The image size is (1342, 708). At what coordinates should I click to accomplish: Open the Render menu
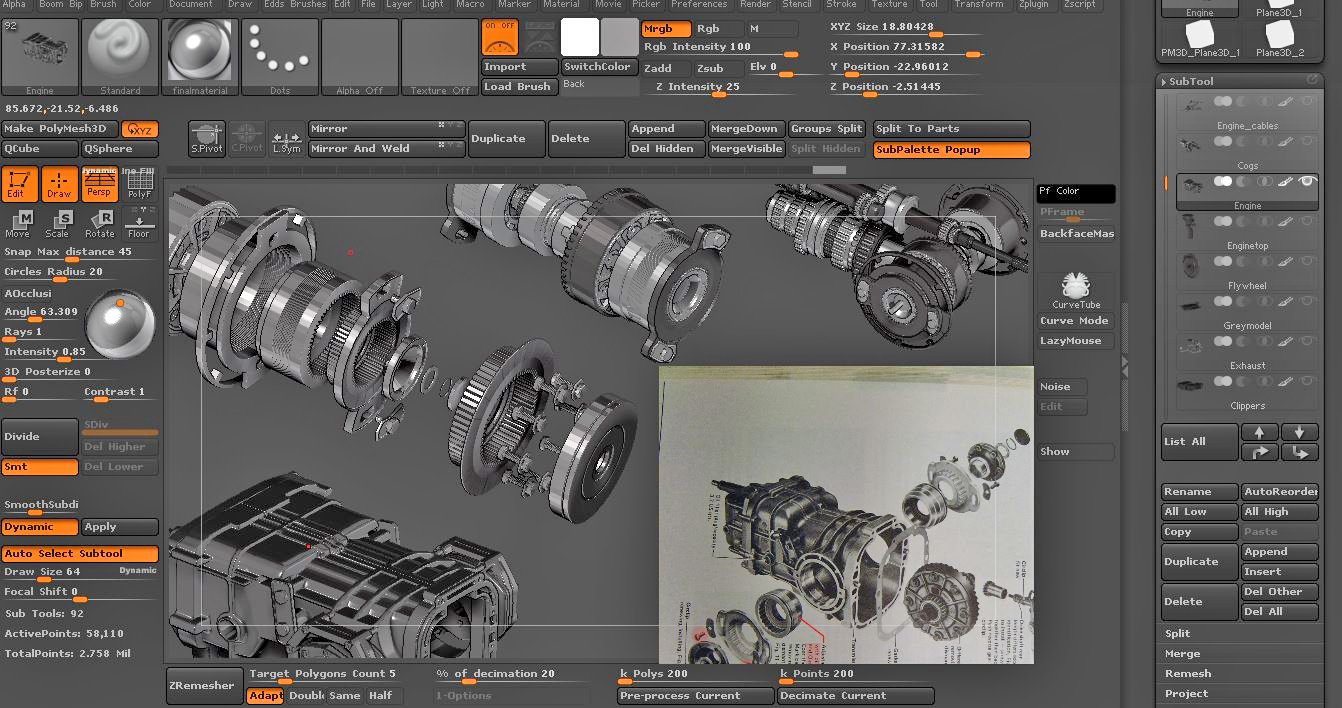tap(755, 4)
